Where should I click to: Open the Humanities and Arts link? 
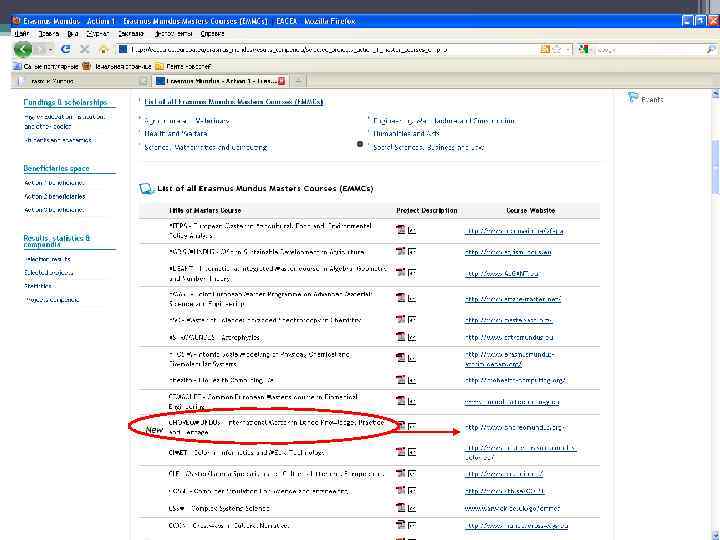pos(406,133)
